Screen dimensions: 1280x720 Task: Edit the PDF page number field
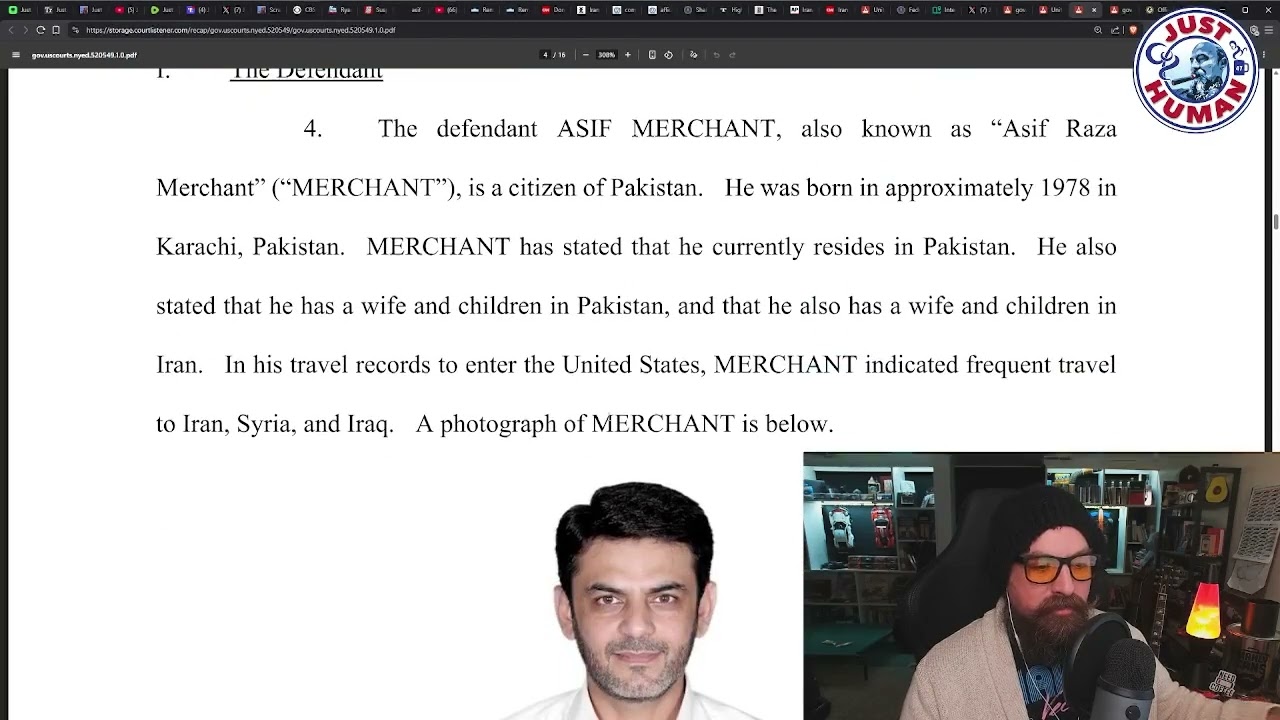545,55
